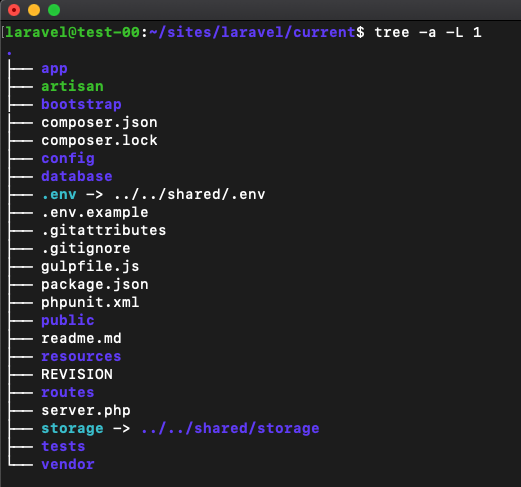This screenshot has height=487, width=521.
Task: Click the bootstrap directory name
Action: point(81,105)
